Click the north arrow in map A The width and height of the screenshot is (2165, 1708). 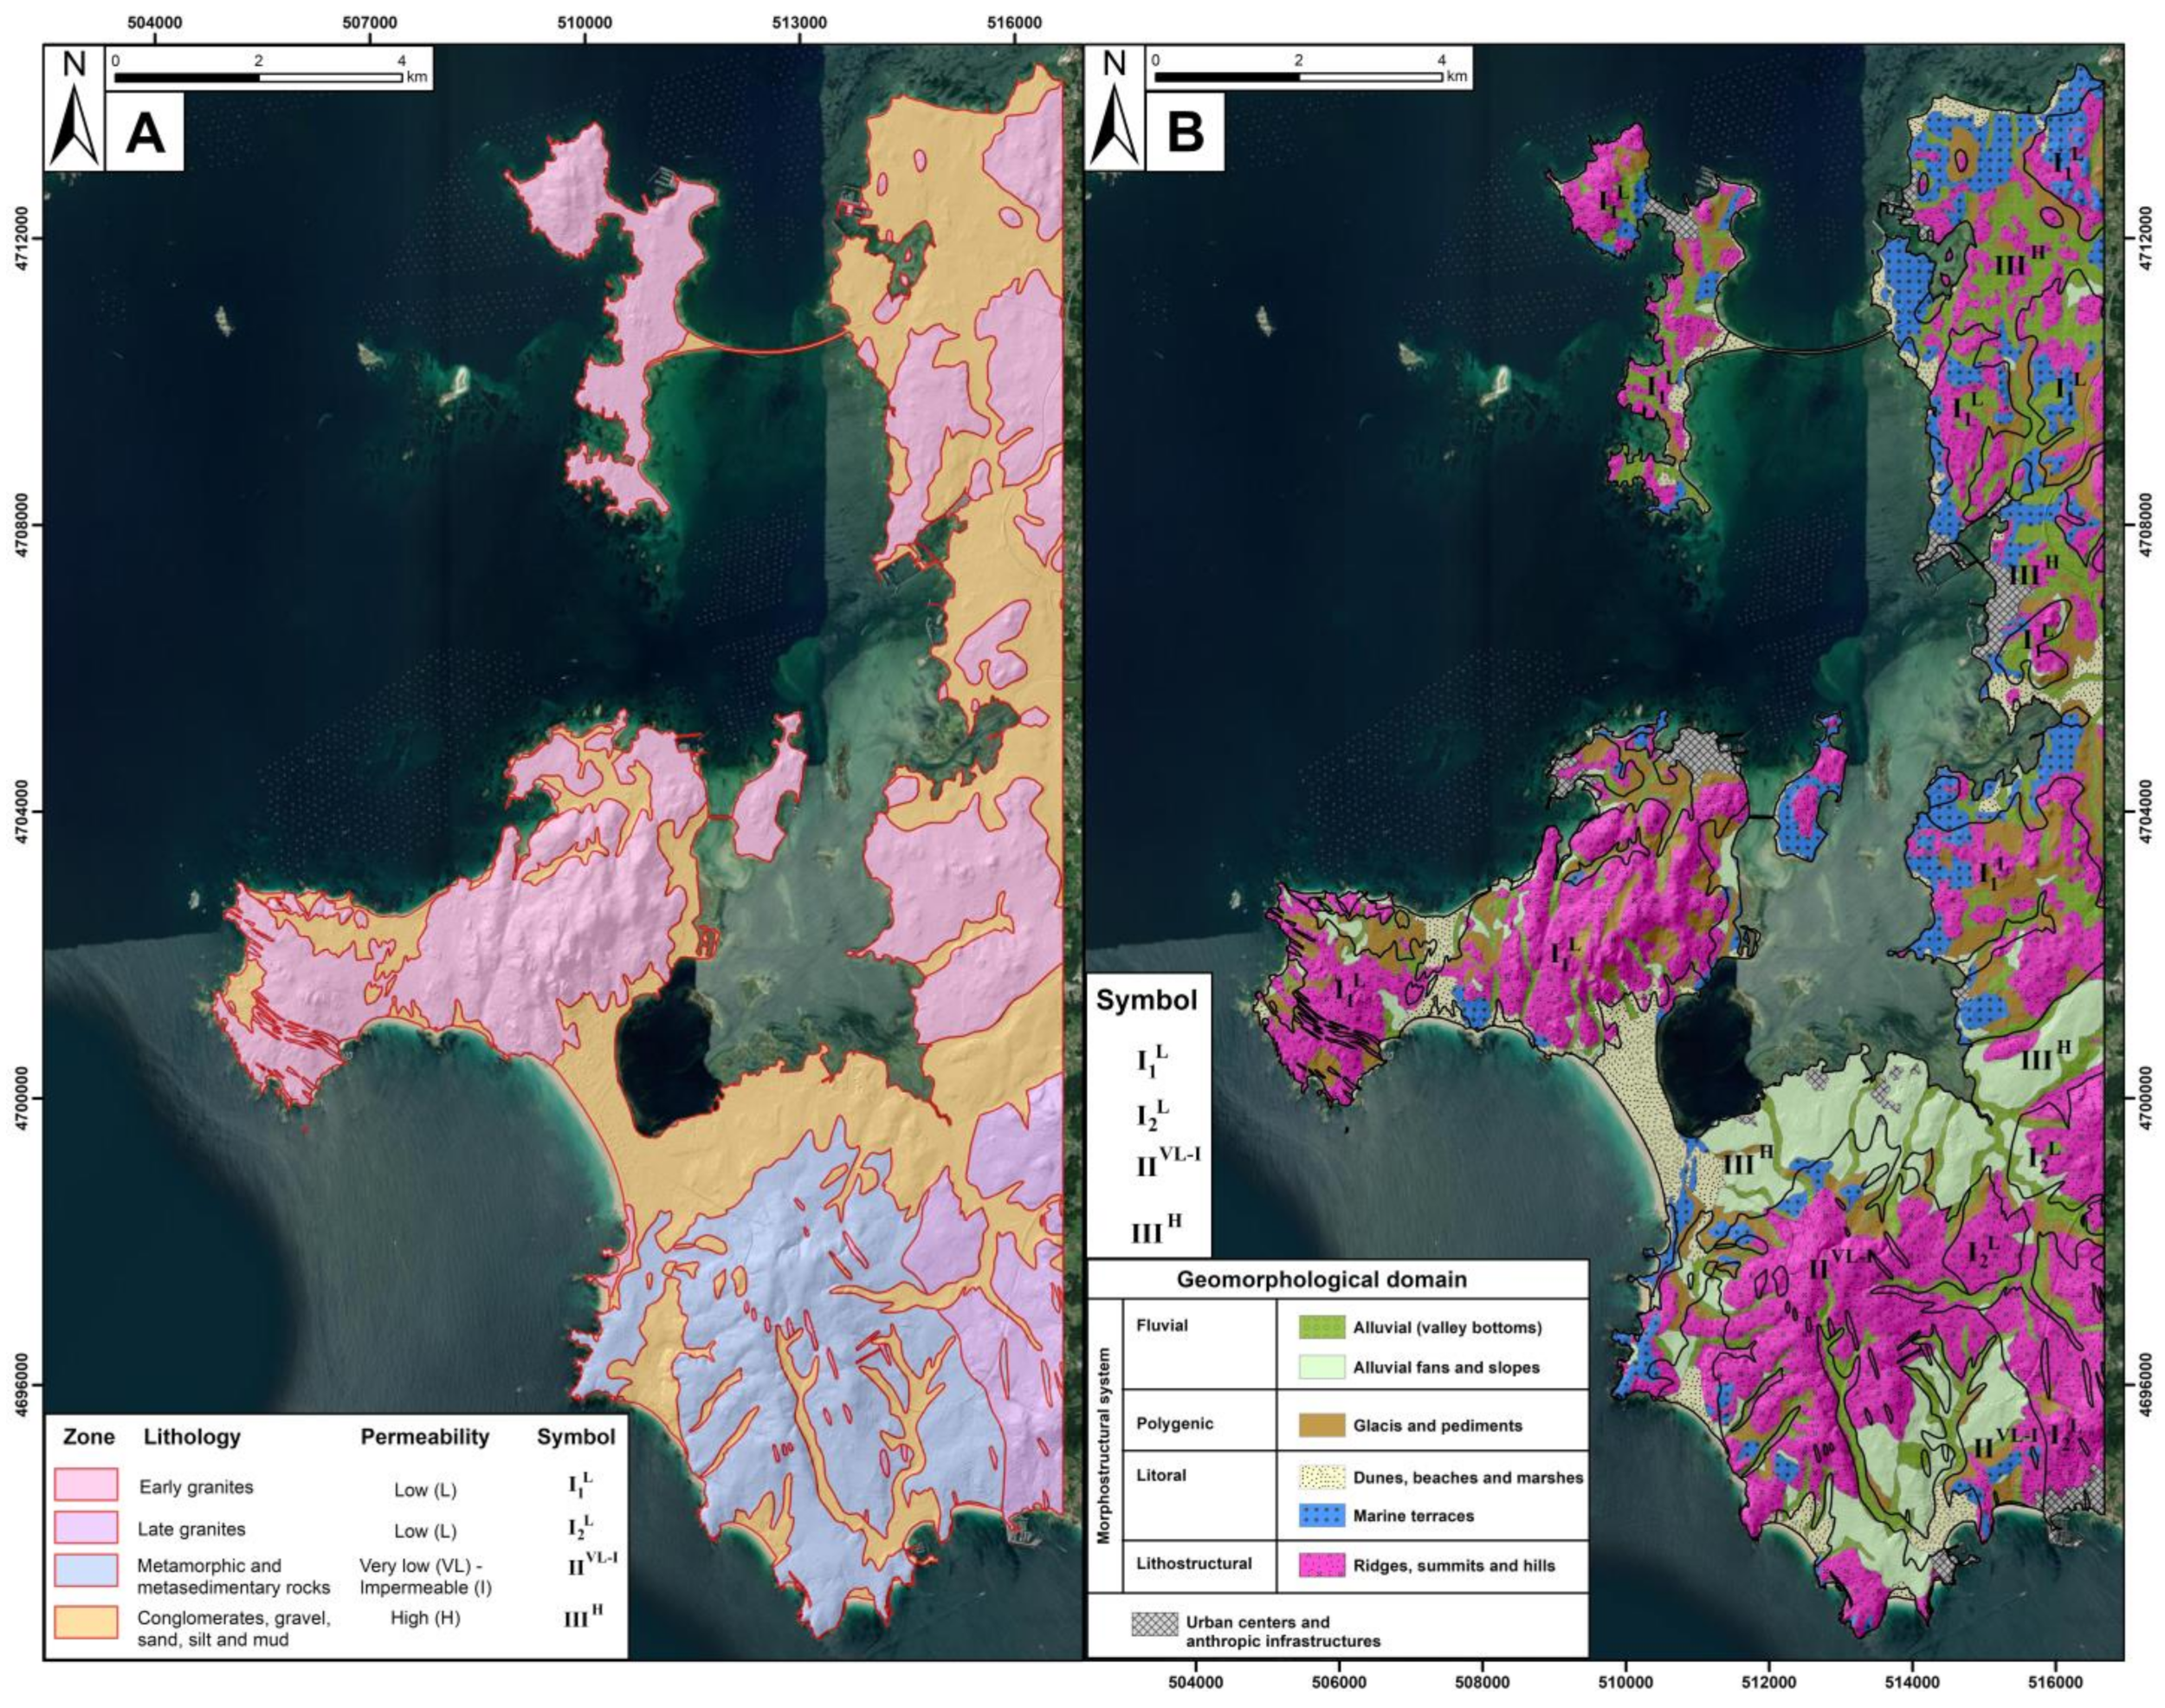pyautogui.click(x=74, y=123)
